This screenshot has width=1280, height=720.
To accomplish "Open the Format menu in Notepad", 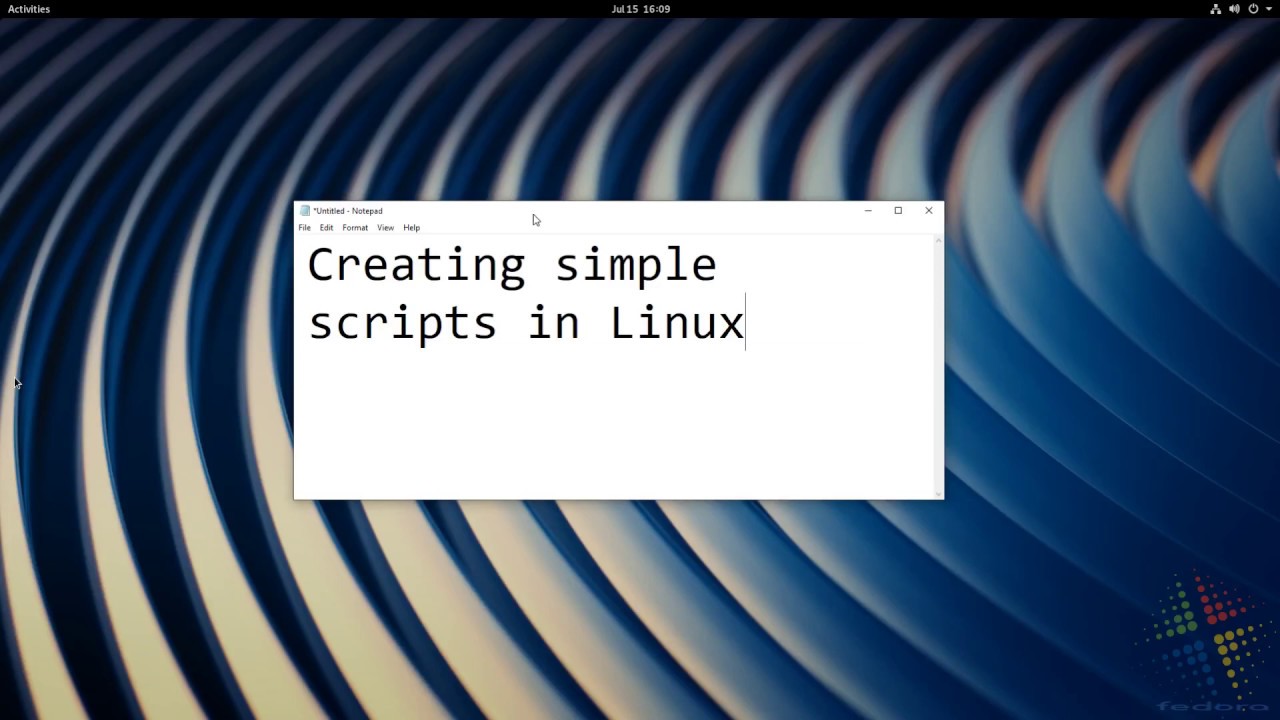I will coord(355,228).
